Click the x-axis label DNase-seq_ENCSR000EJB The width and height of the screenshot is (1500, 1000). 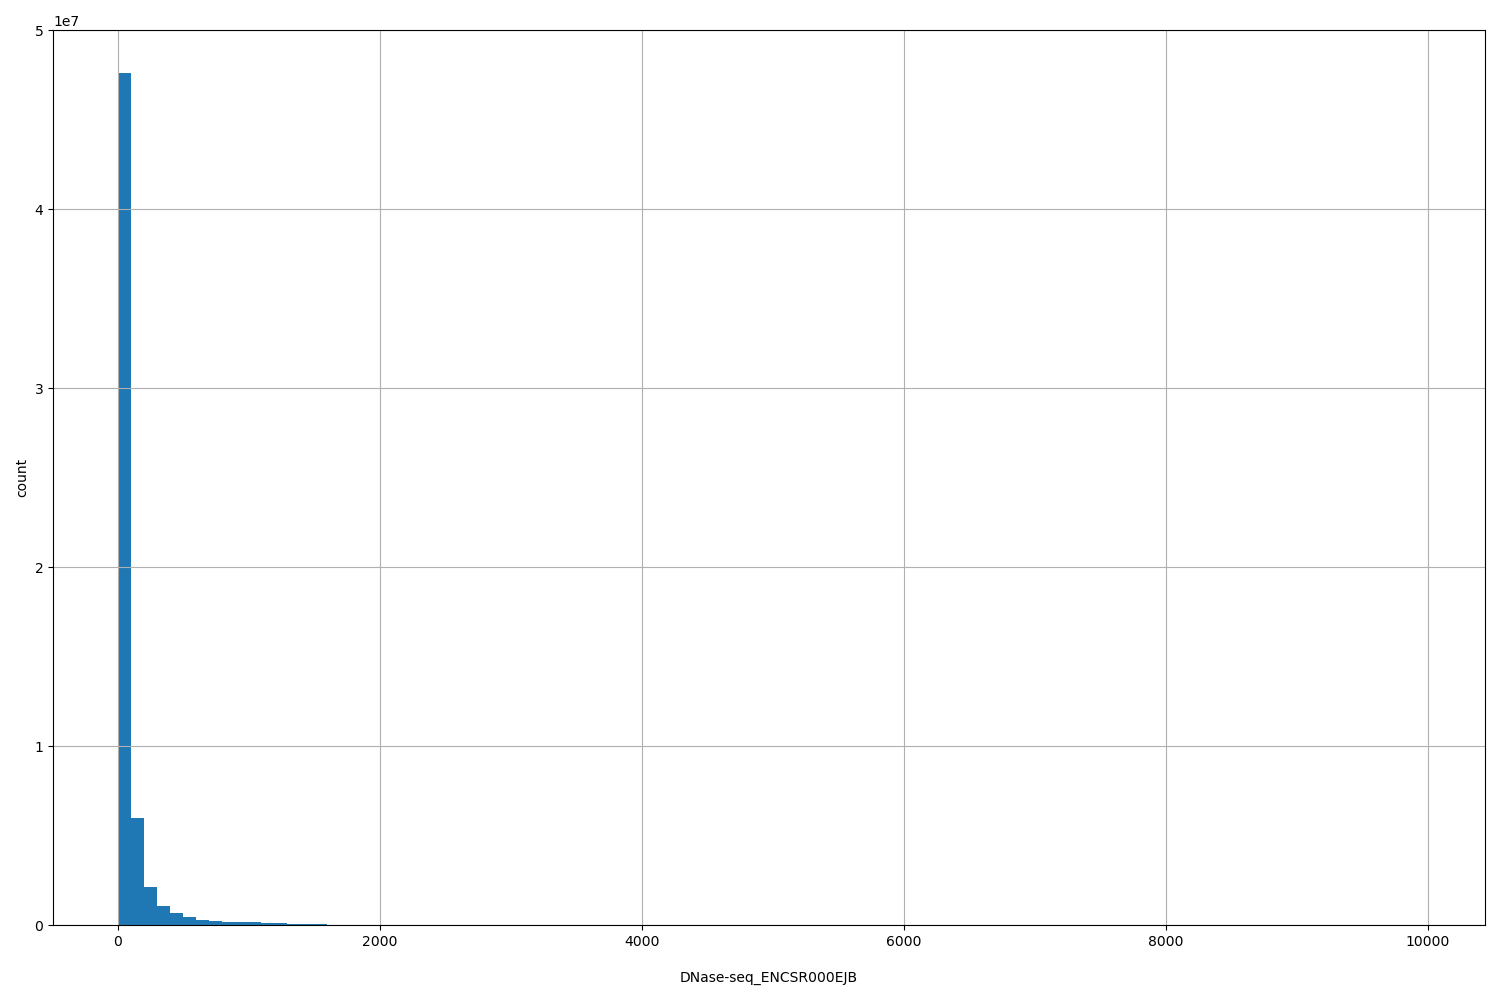(768, 978)
